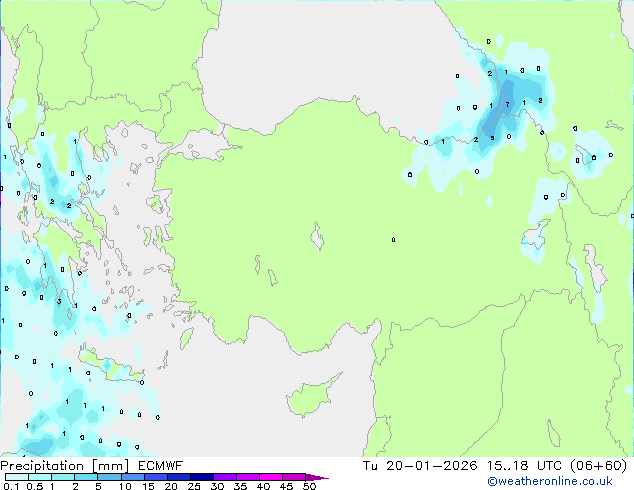Click the purple arrow tip above 50 mm

[x=317, y=477]
